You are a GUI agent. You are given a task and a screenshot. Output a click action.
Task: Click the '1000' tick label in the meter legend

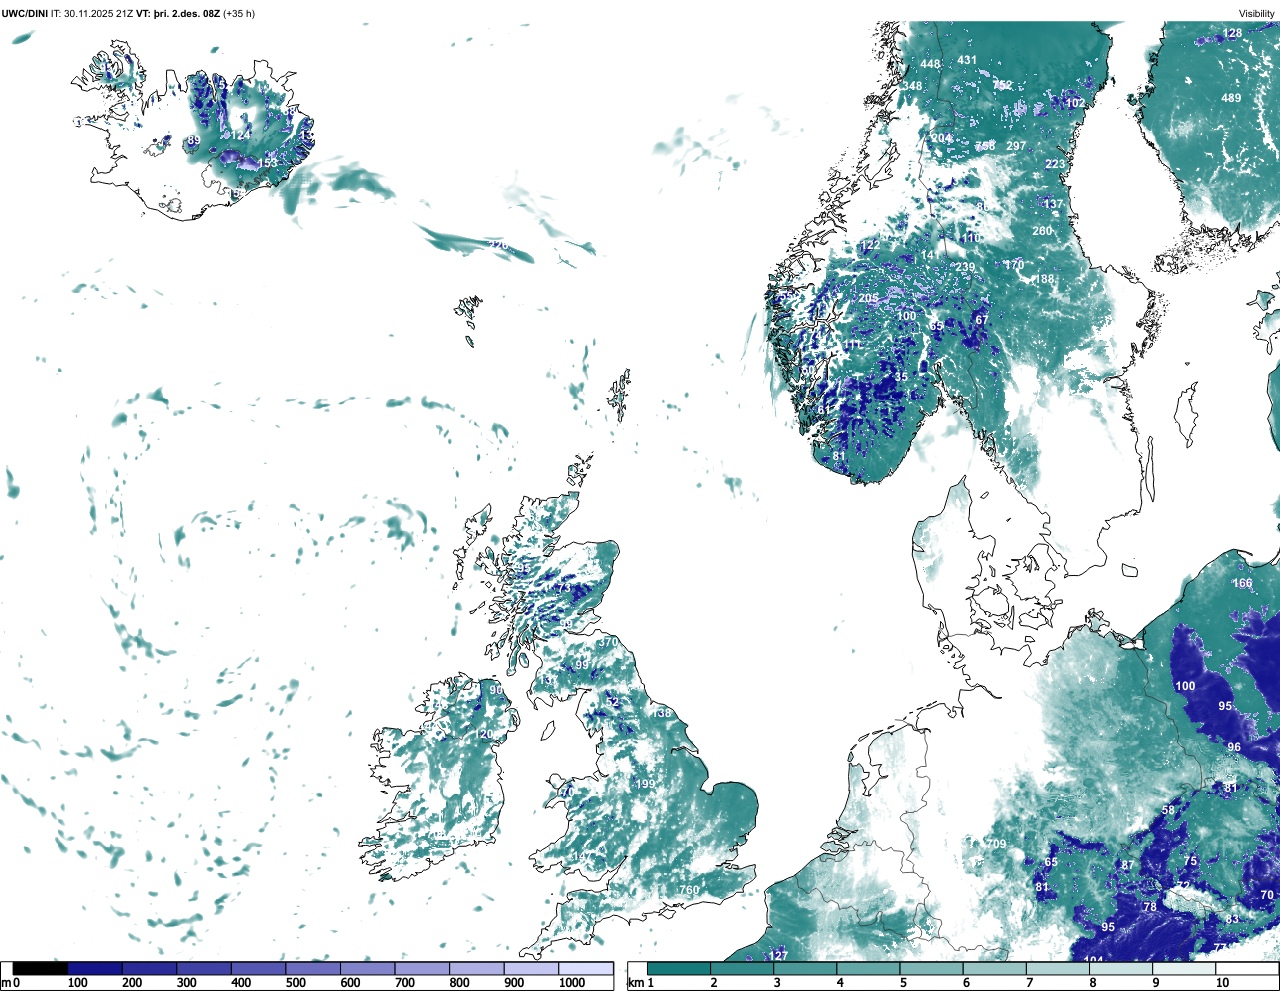coord(572,983)
